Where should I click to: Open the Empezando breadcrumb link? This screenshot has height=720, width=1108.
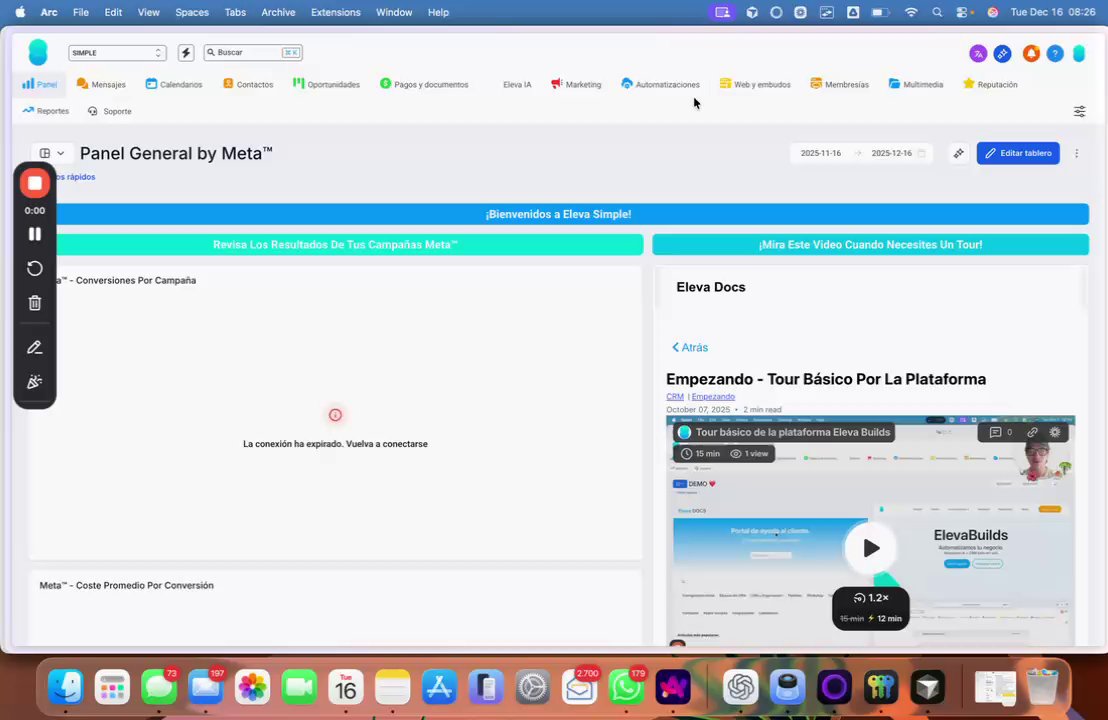[x=713, y=396]
